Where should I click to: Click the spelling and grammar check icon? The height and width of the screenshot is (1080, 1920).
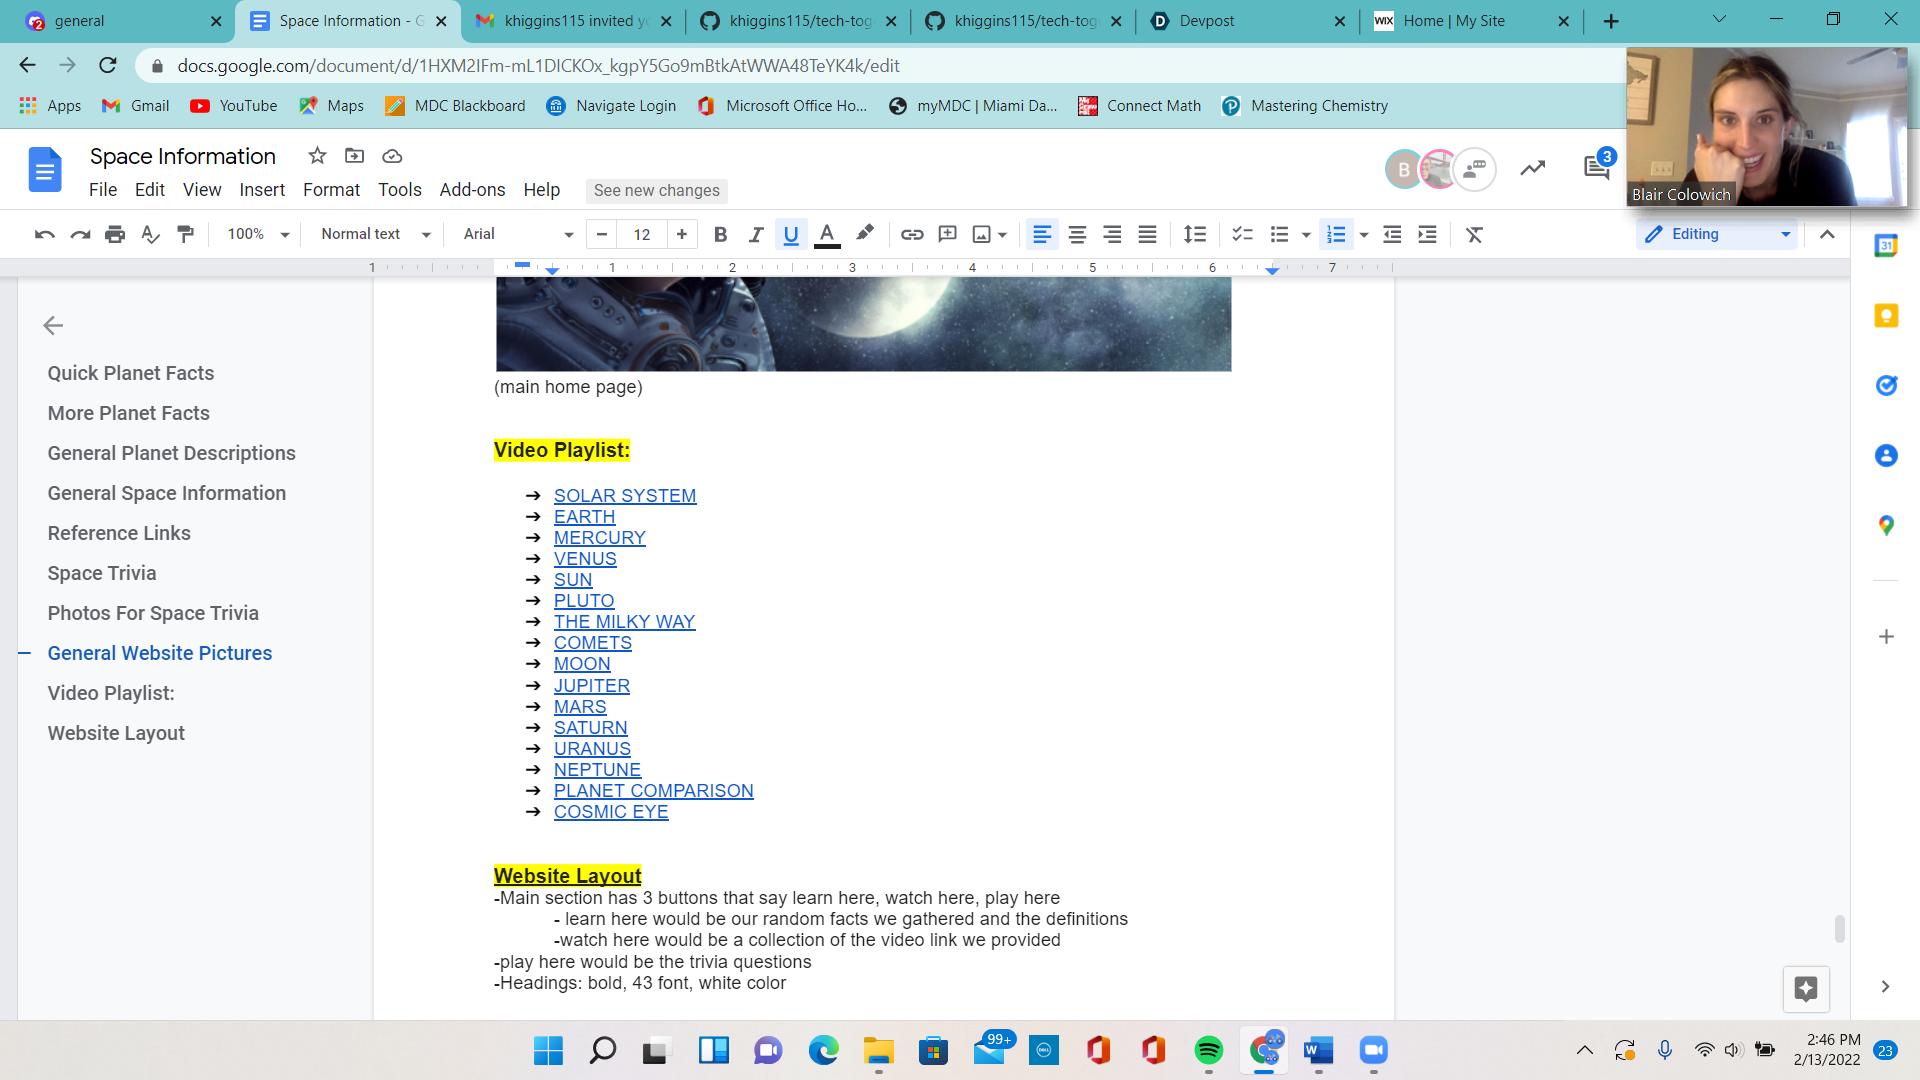150,234
